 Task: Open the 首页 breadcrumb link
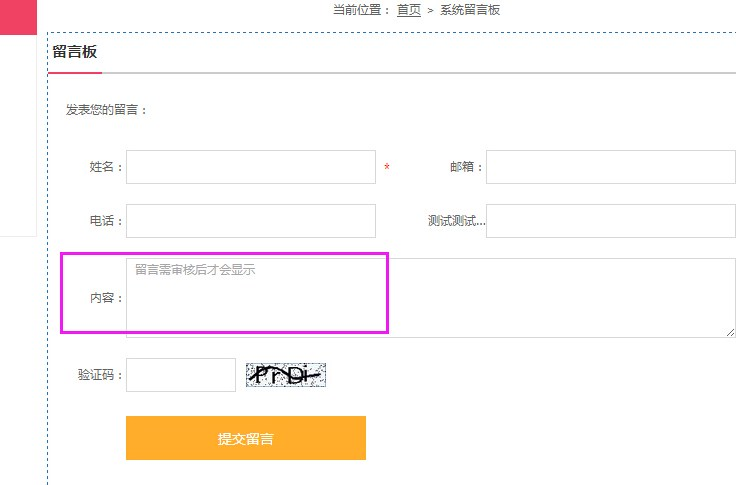tap(409, 10)
